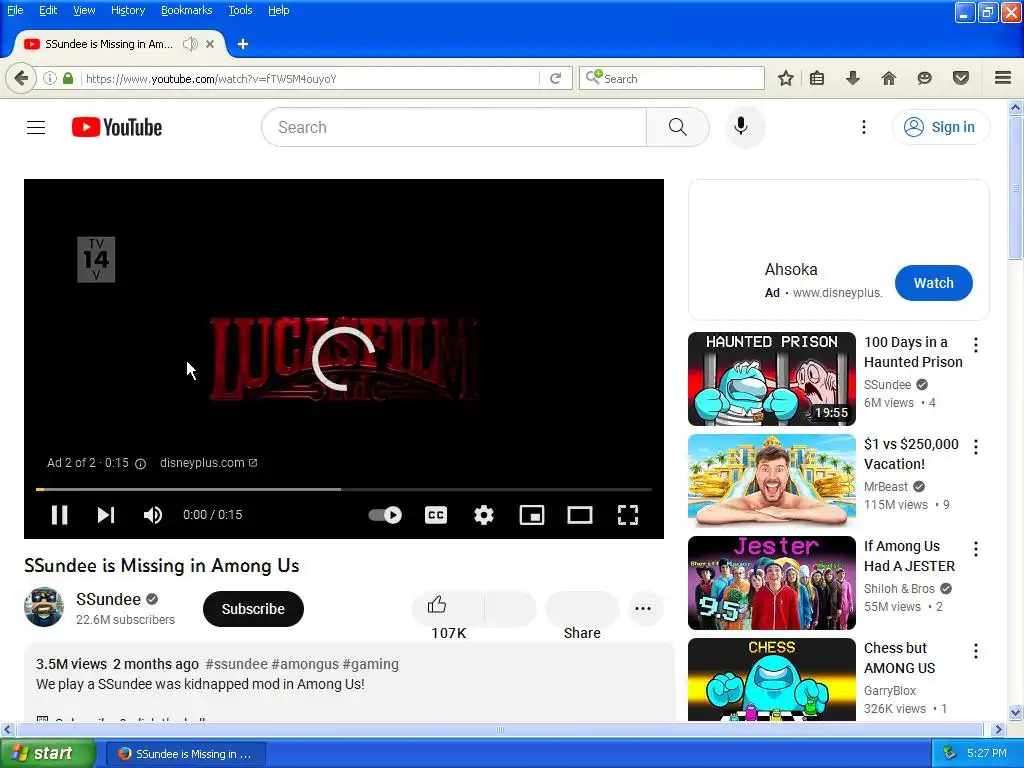The image size is (1024, 768).
Task: Mute the tab via speaker icon
Action: pyautogui.click(x=189, y=44)
